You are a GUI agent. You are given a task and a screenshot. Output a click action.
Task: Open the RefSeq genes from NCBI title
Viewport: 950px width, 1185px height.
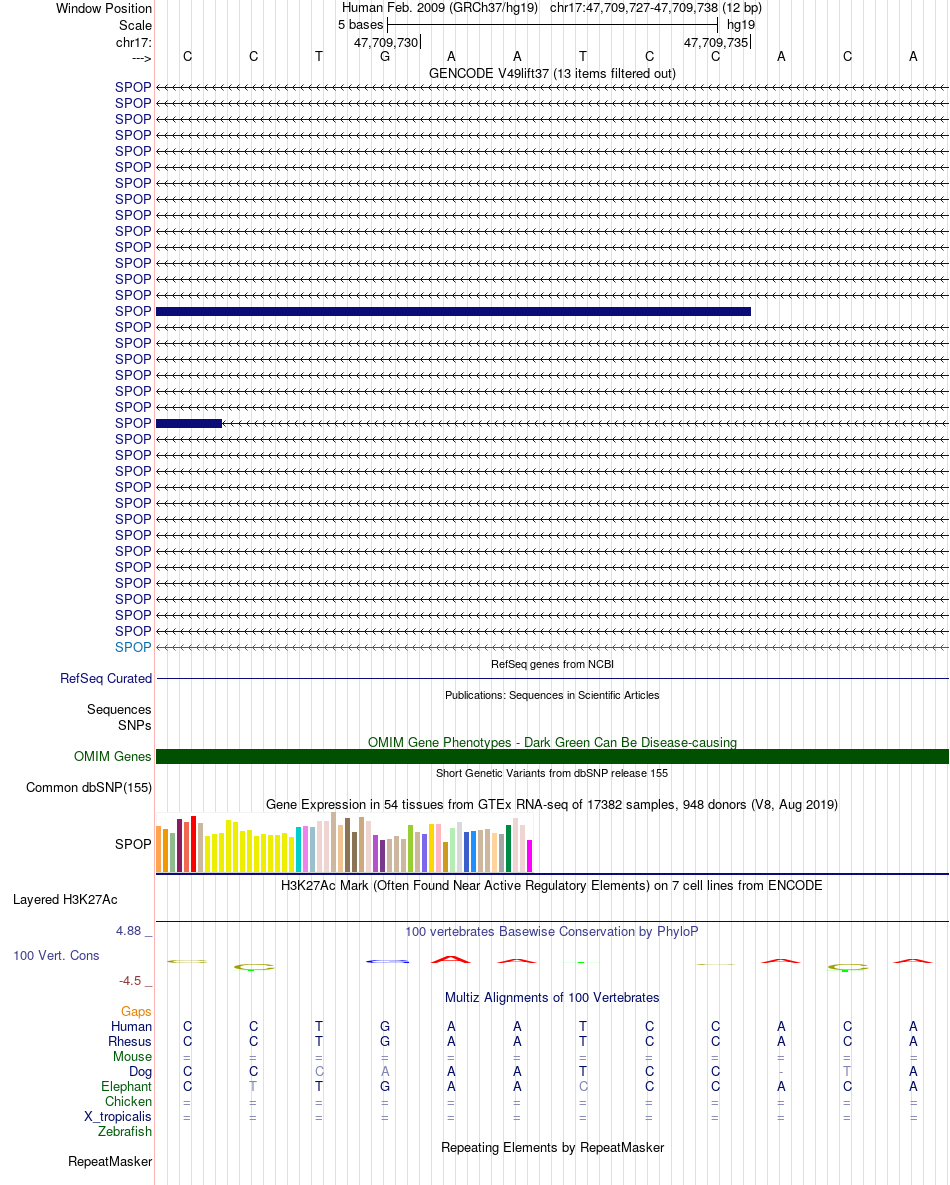(552, 664)
